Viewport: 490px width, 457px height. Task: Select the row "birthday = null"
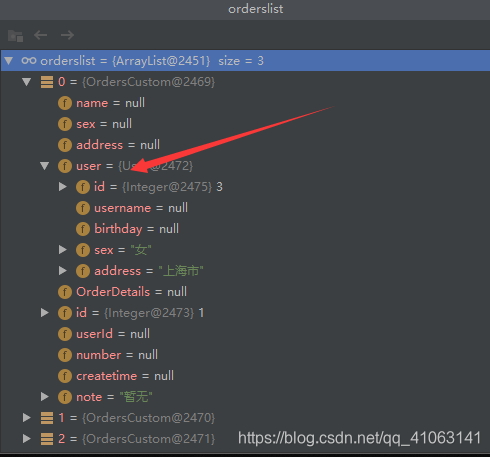[x=245, y=229]
